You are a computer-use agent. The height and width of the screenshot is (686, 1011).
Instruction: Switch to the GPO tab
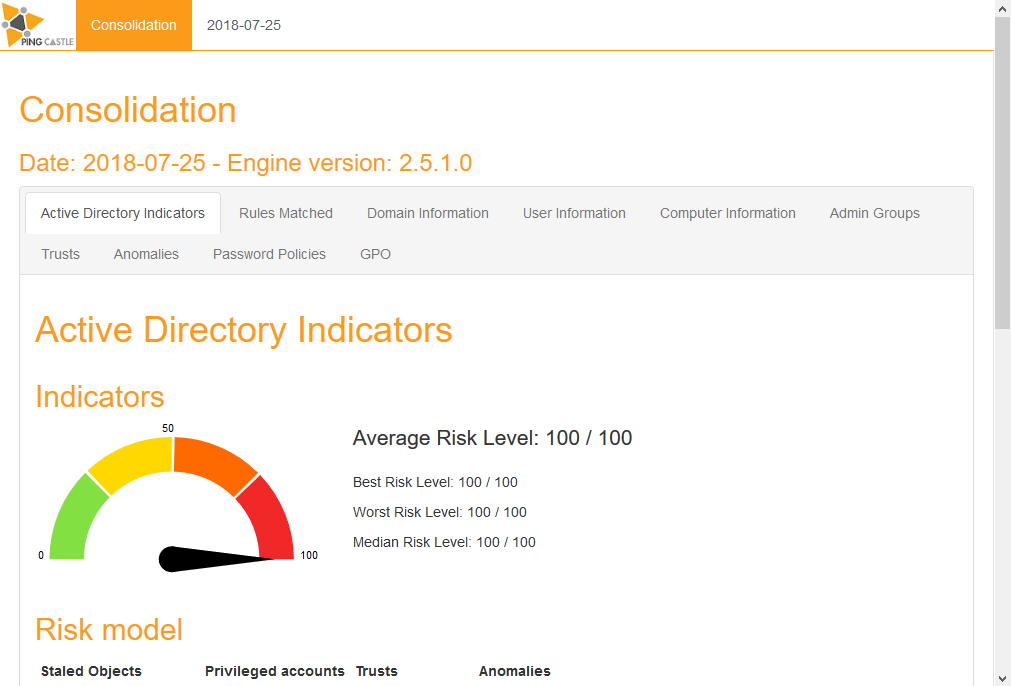375,254
